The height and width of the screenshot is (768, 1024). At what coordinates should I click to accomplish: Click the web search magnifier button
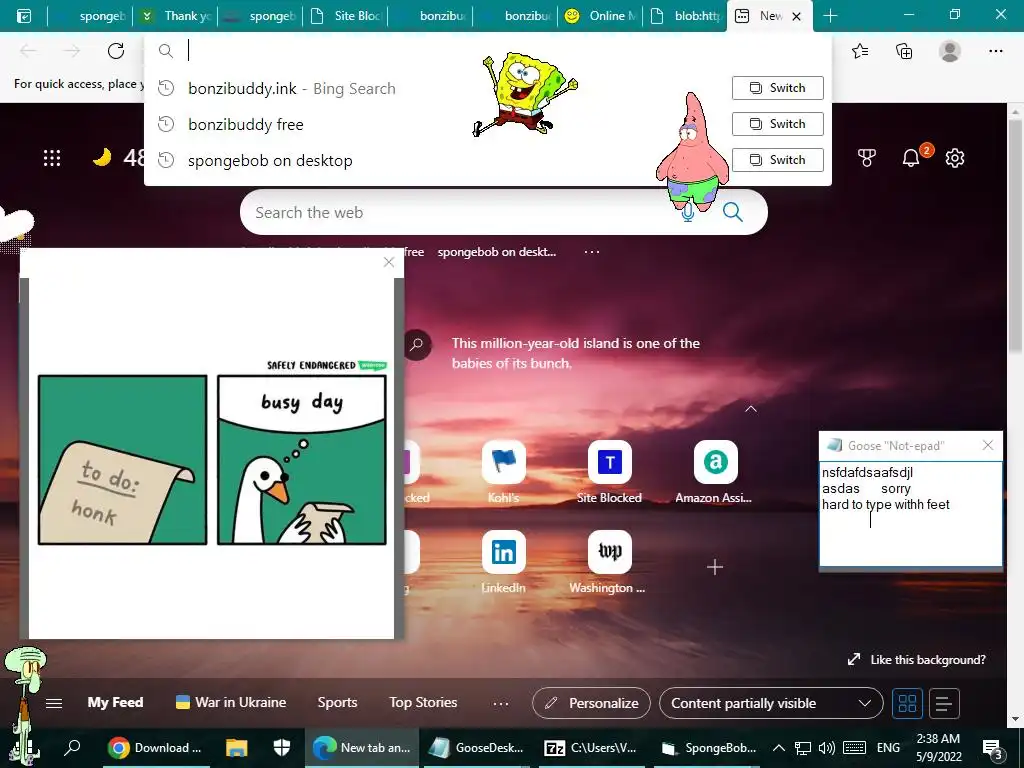(733, 212)
